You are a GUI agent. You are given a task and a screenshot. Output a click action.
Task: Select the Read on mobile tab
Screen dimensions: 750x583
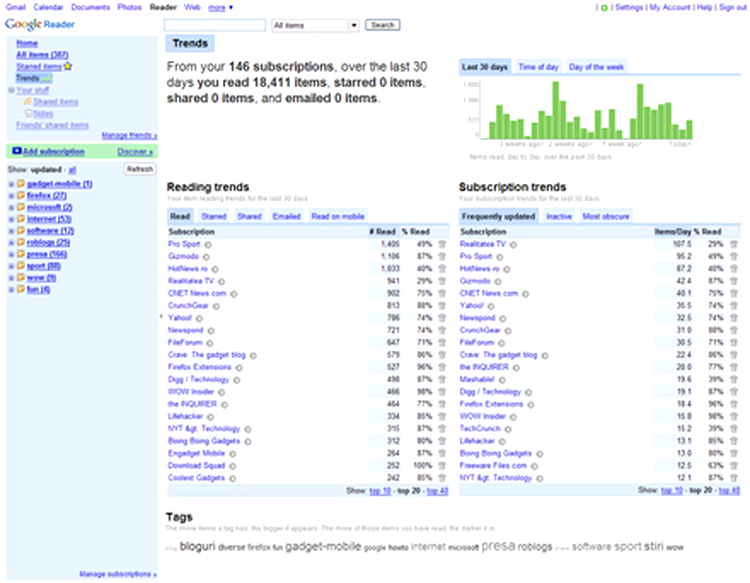click(337, 215)
